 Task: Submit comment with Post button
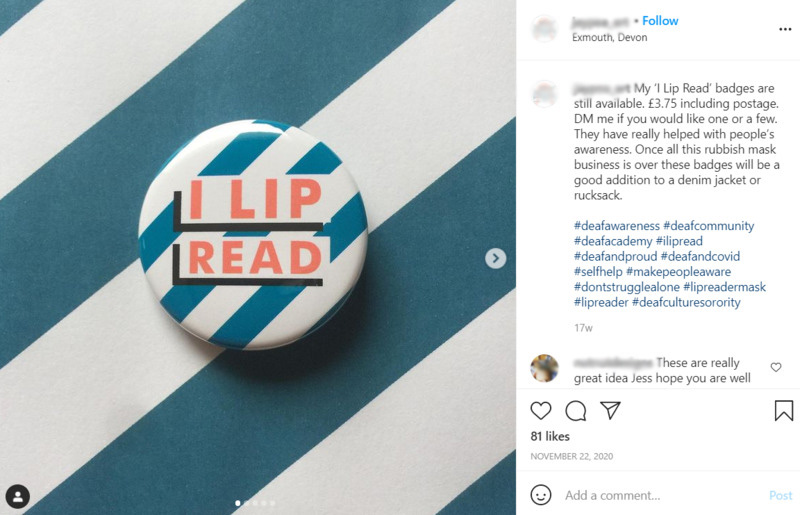pyautogui.click(x=781, y=495)
